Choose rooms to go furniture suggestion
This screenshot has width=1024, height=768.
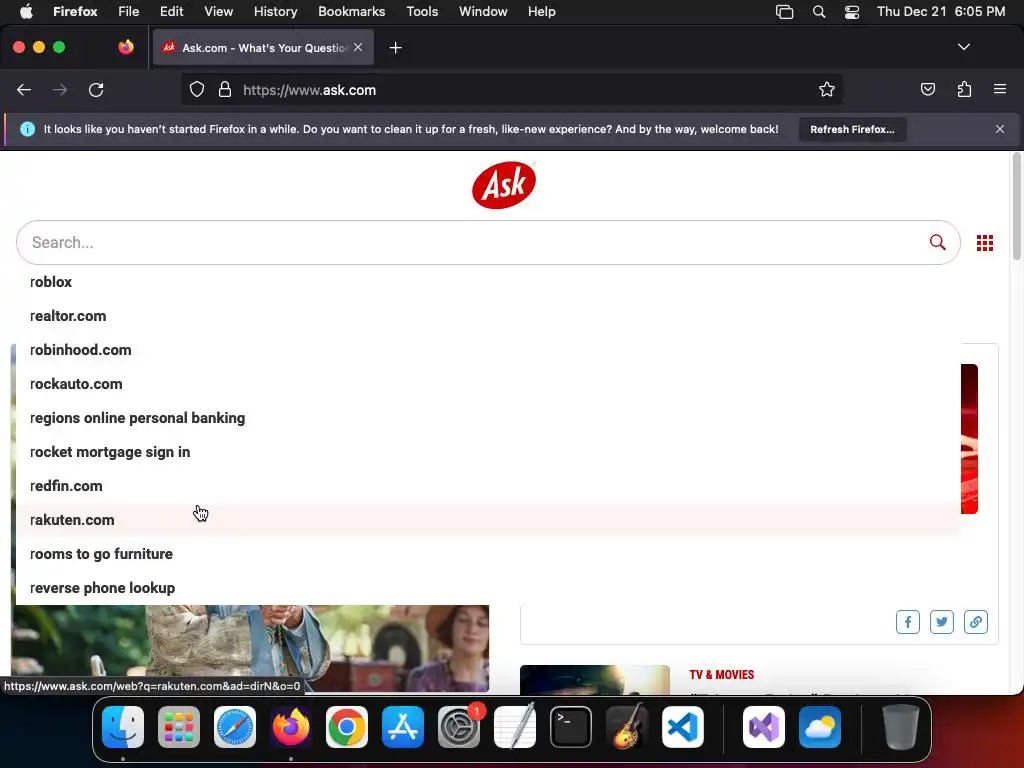[x=488, y=554]
